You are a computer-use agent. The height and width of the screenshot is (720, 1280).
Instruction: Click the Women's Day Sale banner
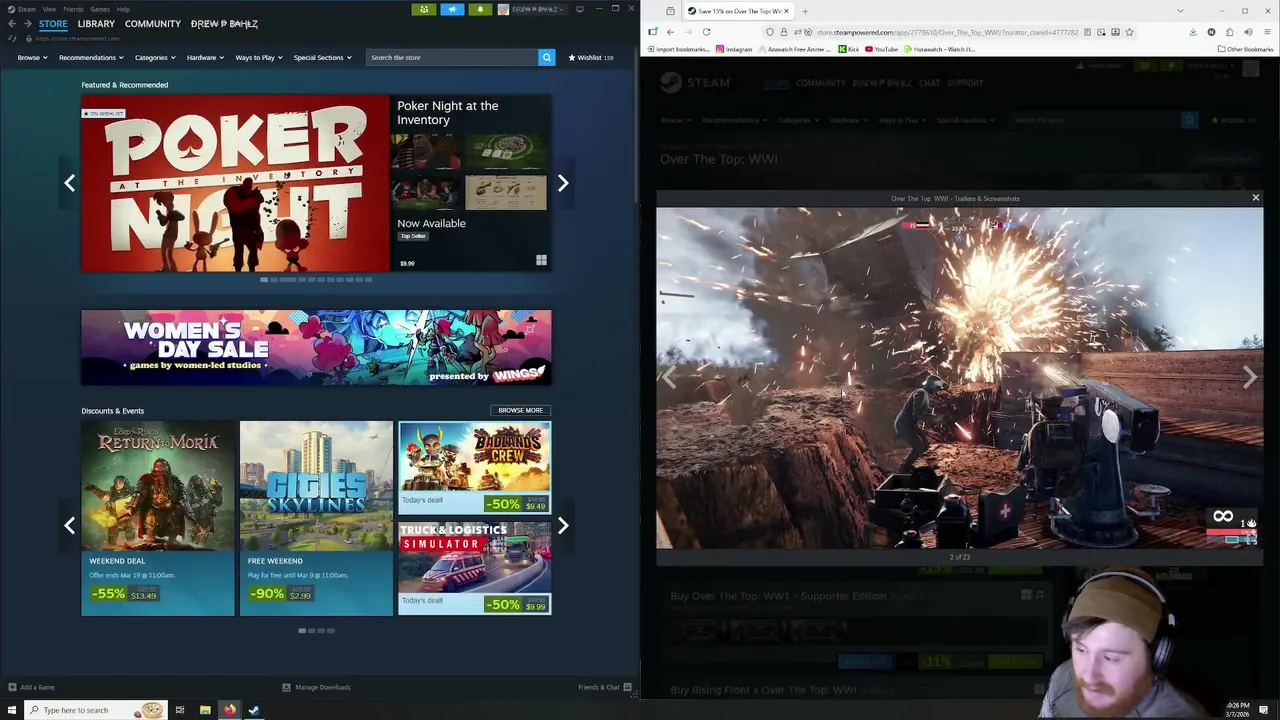coord(316,347)
